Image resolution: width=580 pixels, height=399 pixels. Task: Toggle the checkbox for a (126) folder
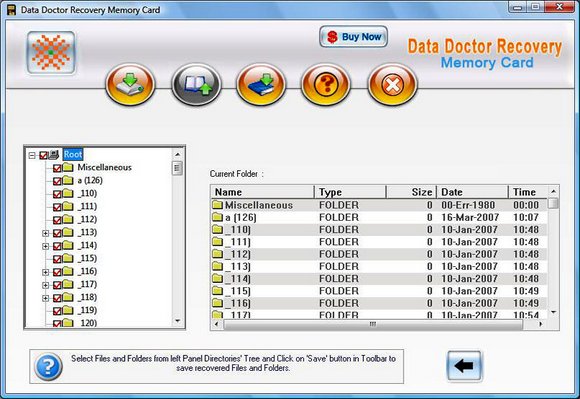click(x=57, y=181)
